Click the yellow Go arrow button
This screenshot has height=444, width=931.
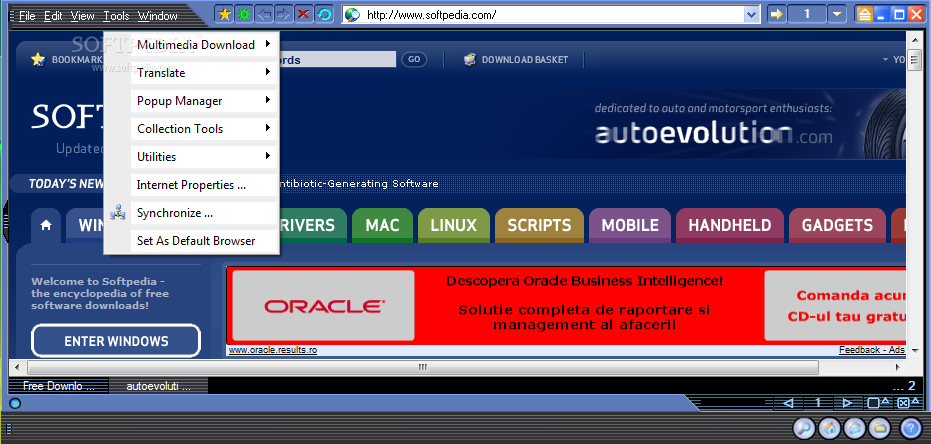point(776,14)
